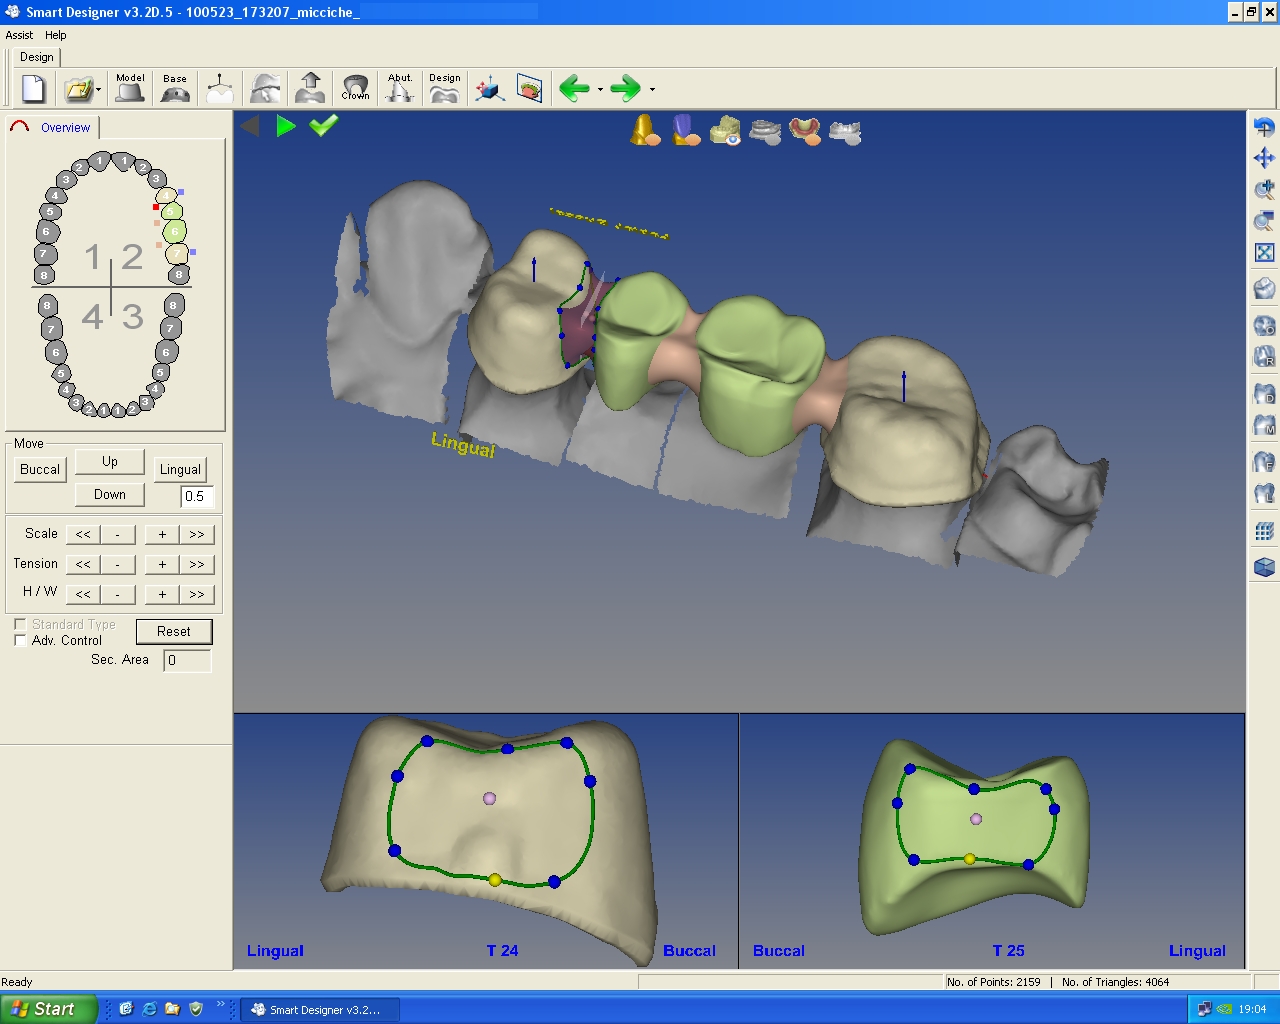1280x1024 pixels.
Task: Switch to lingual view (tooth L)
Action: tap(1264, 493)
